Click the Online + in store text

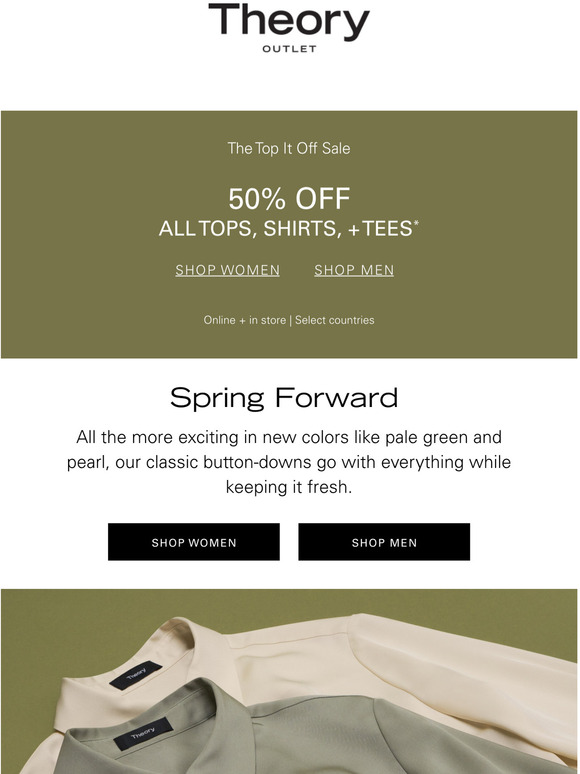[x=245, y=320]
